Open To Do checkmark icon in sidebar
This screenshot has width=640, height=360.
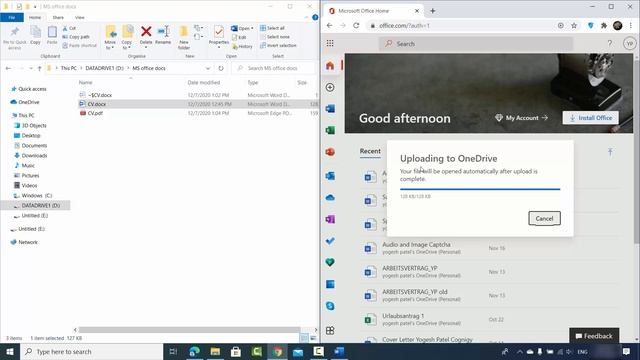click(x=330, y=241)
